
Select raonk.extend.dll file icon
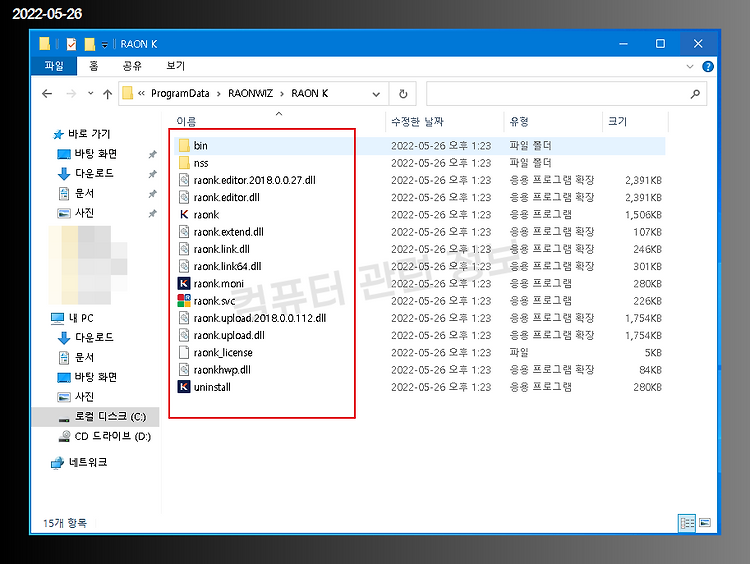pyautogui.click(x=184, y=232)
